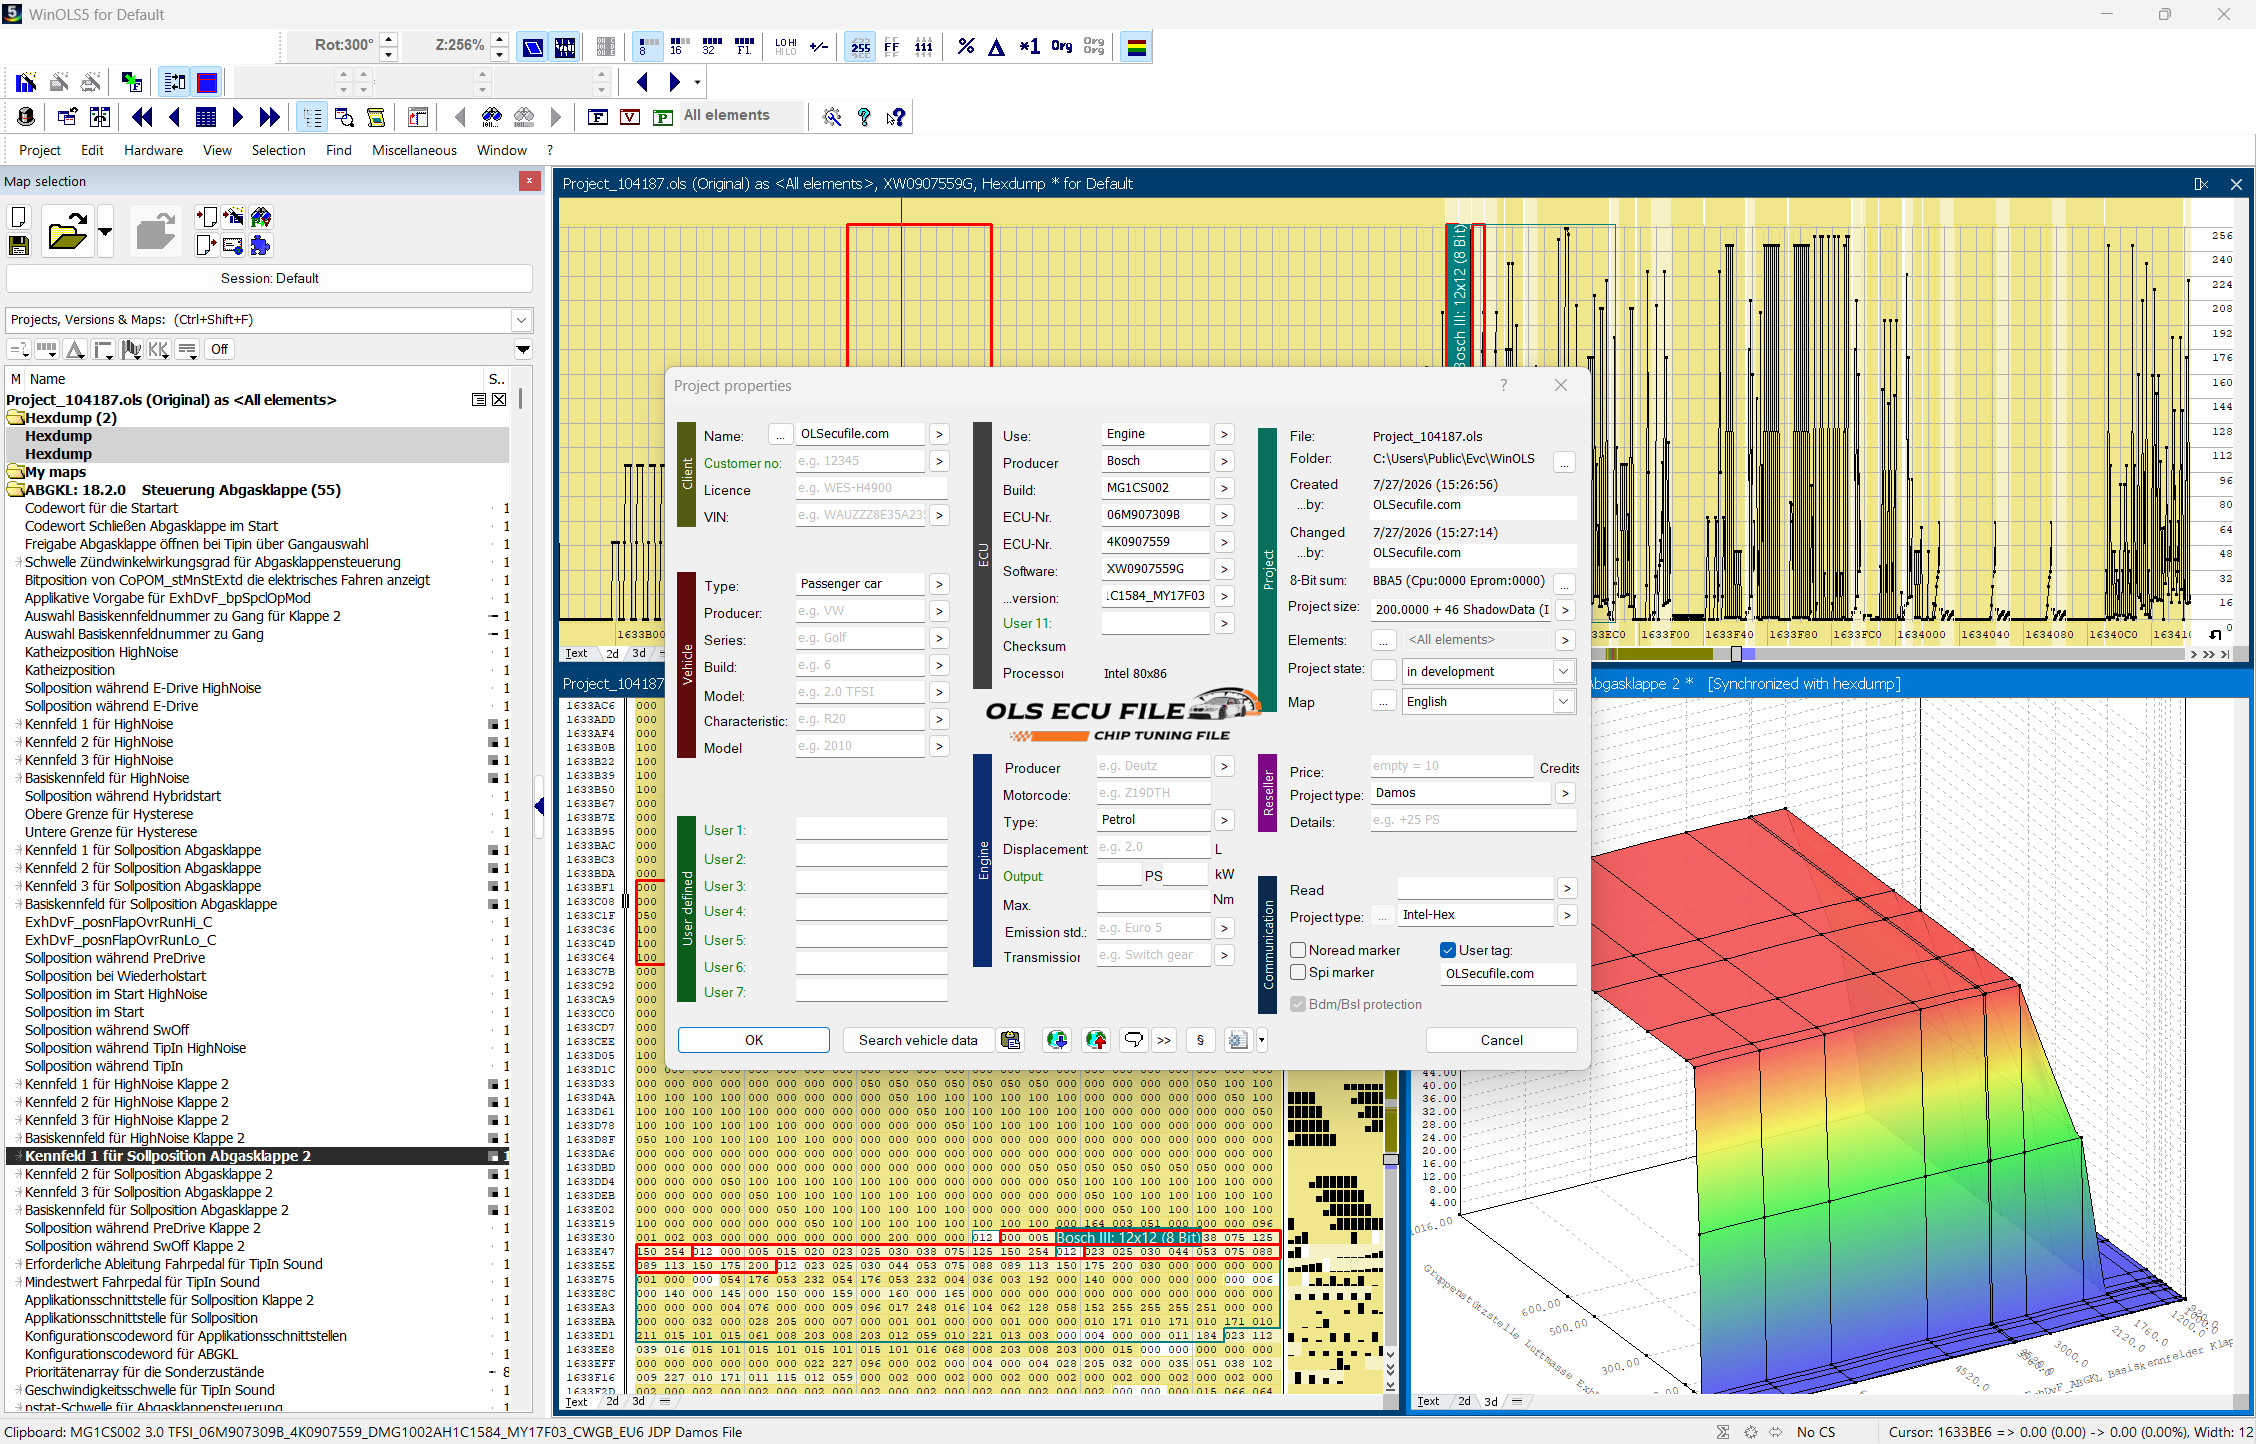Enable Spi marker checkbox
The width and height of the screenshot is (2256, 1444).
click(1298, 972)
